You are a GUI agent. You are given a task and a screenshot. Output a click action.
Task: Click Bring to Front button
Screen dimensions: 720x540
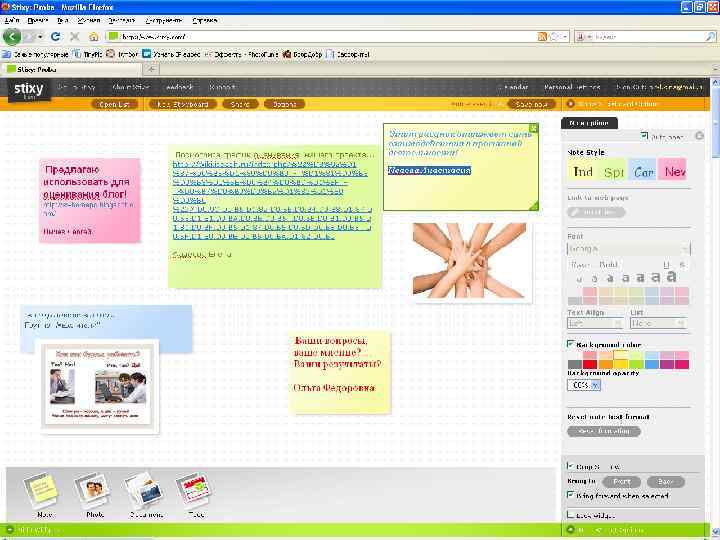pyautogui.click(x=621, y=482)
